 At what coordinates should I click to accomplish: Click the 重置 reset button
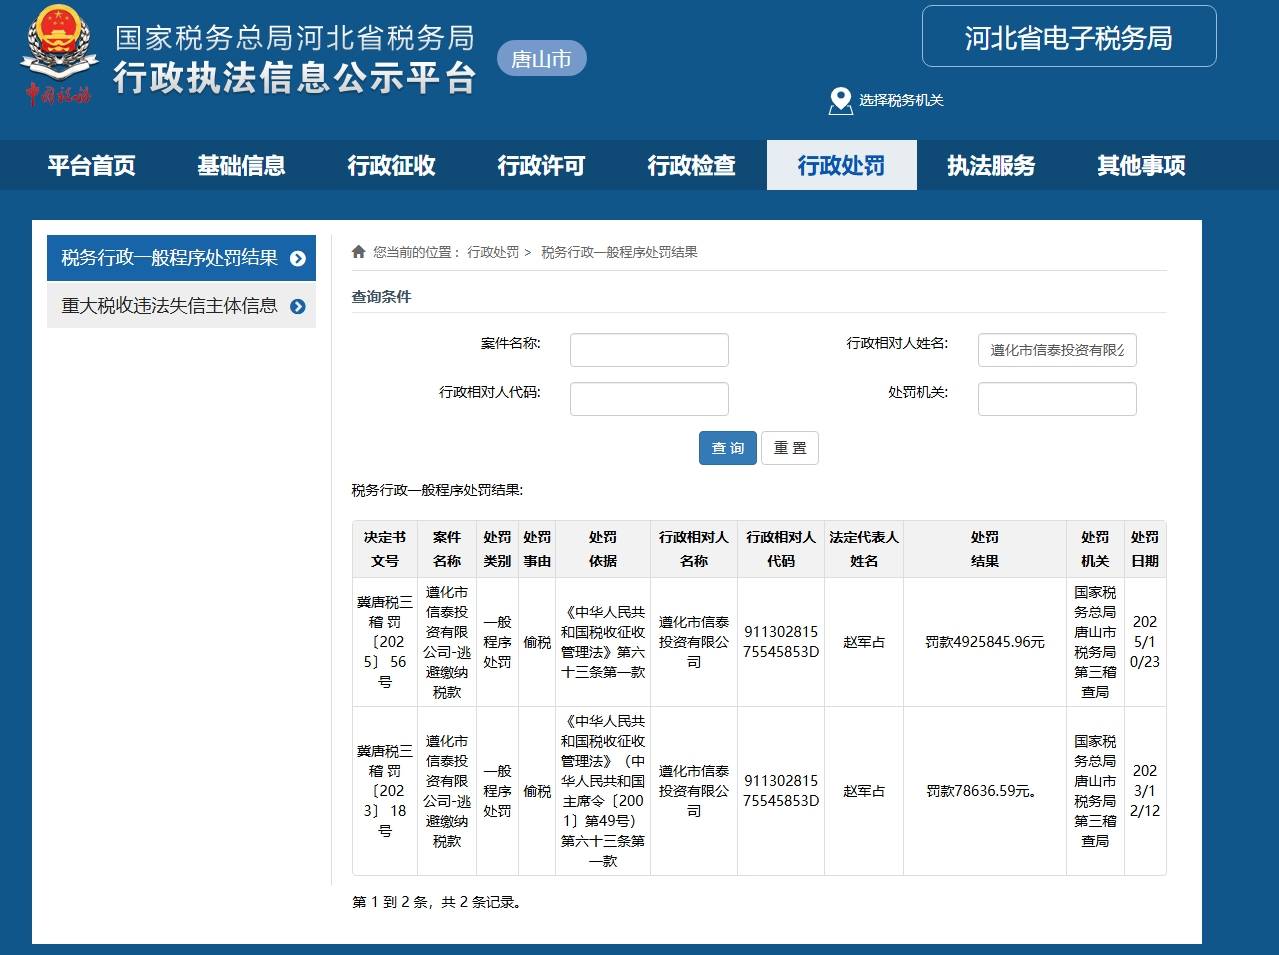(790, 448)
